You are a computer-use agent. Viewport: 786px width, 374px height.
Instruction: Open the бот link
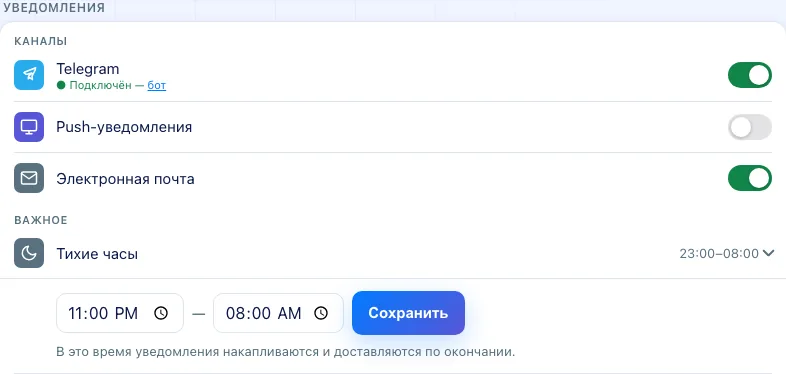(156, 85)
